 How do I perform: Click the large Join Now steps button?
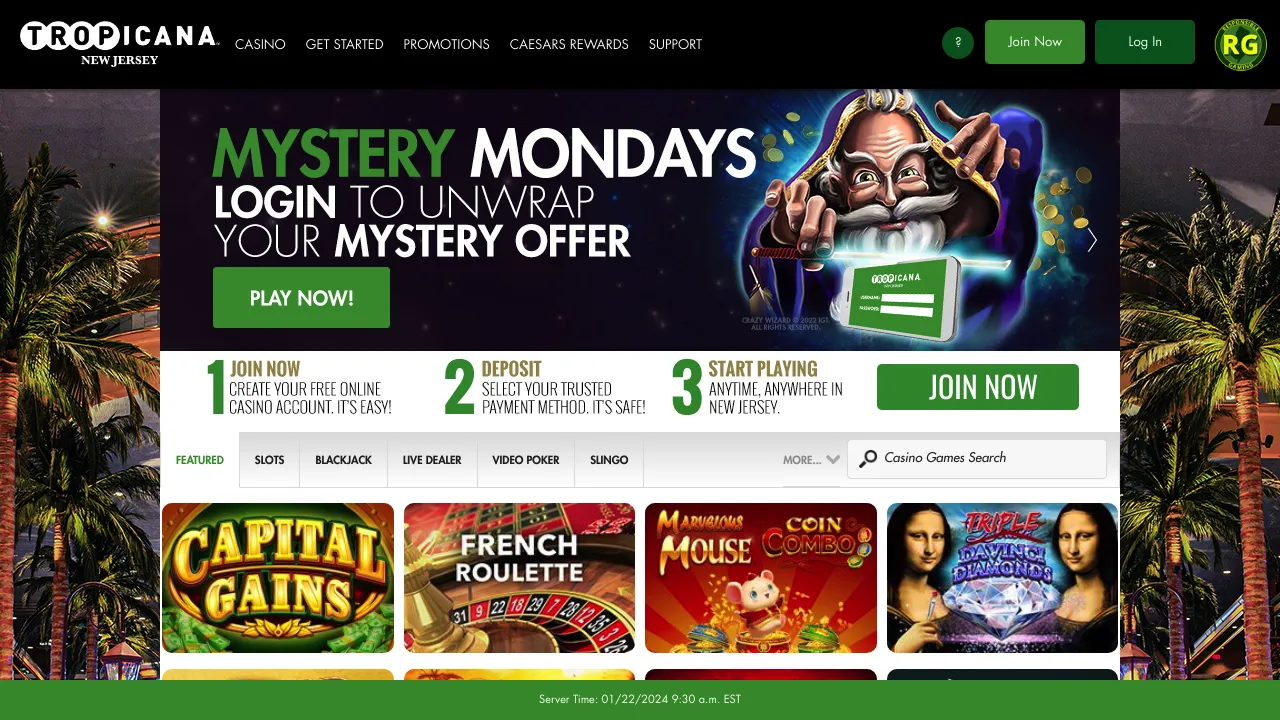pyautogui.click(x=978, y=387)
